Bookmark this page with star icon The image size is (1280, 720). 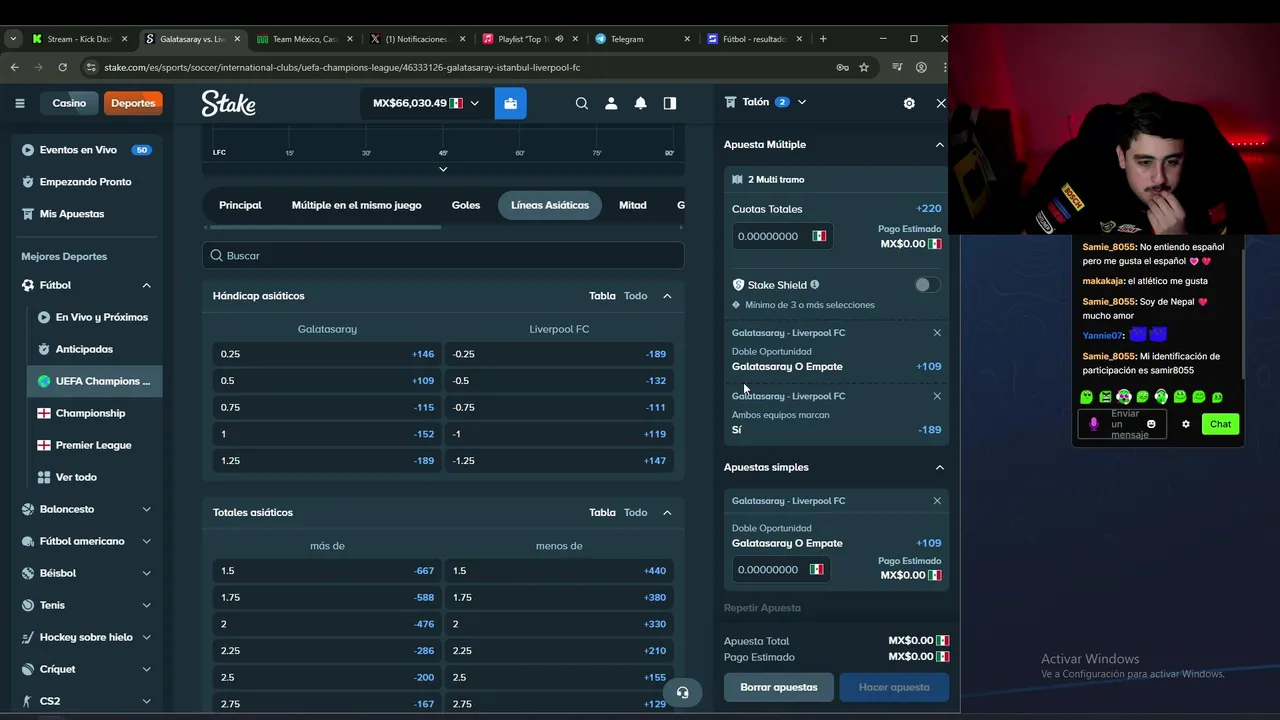(864, 67)
